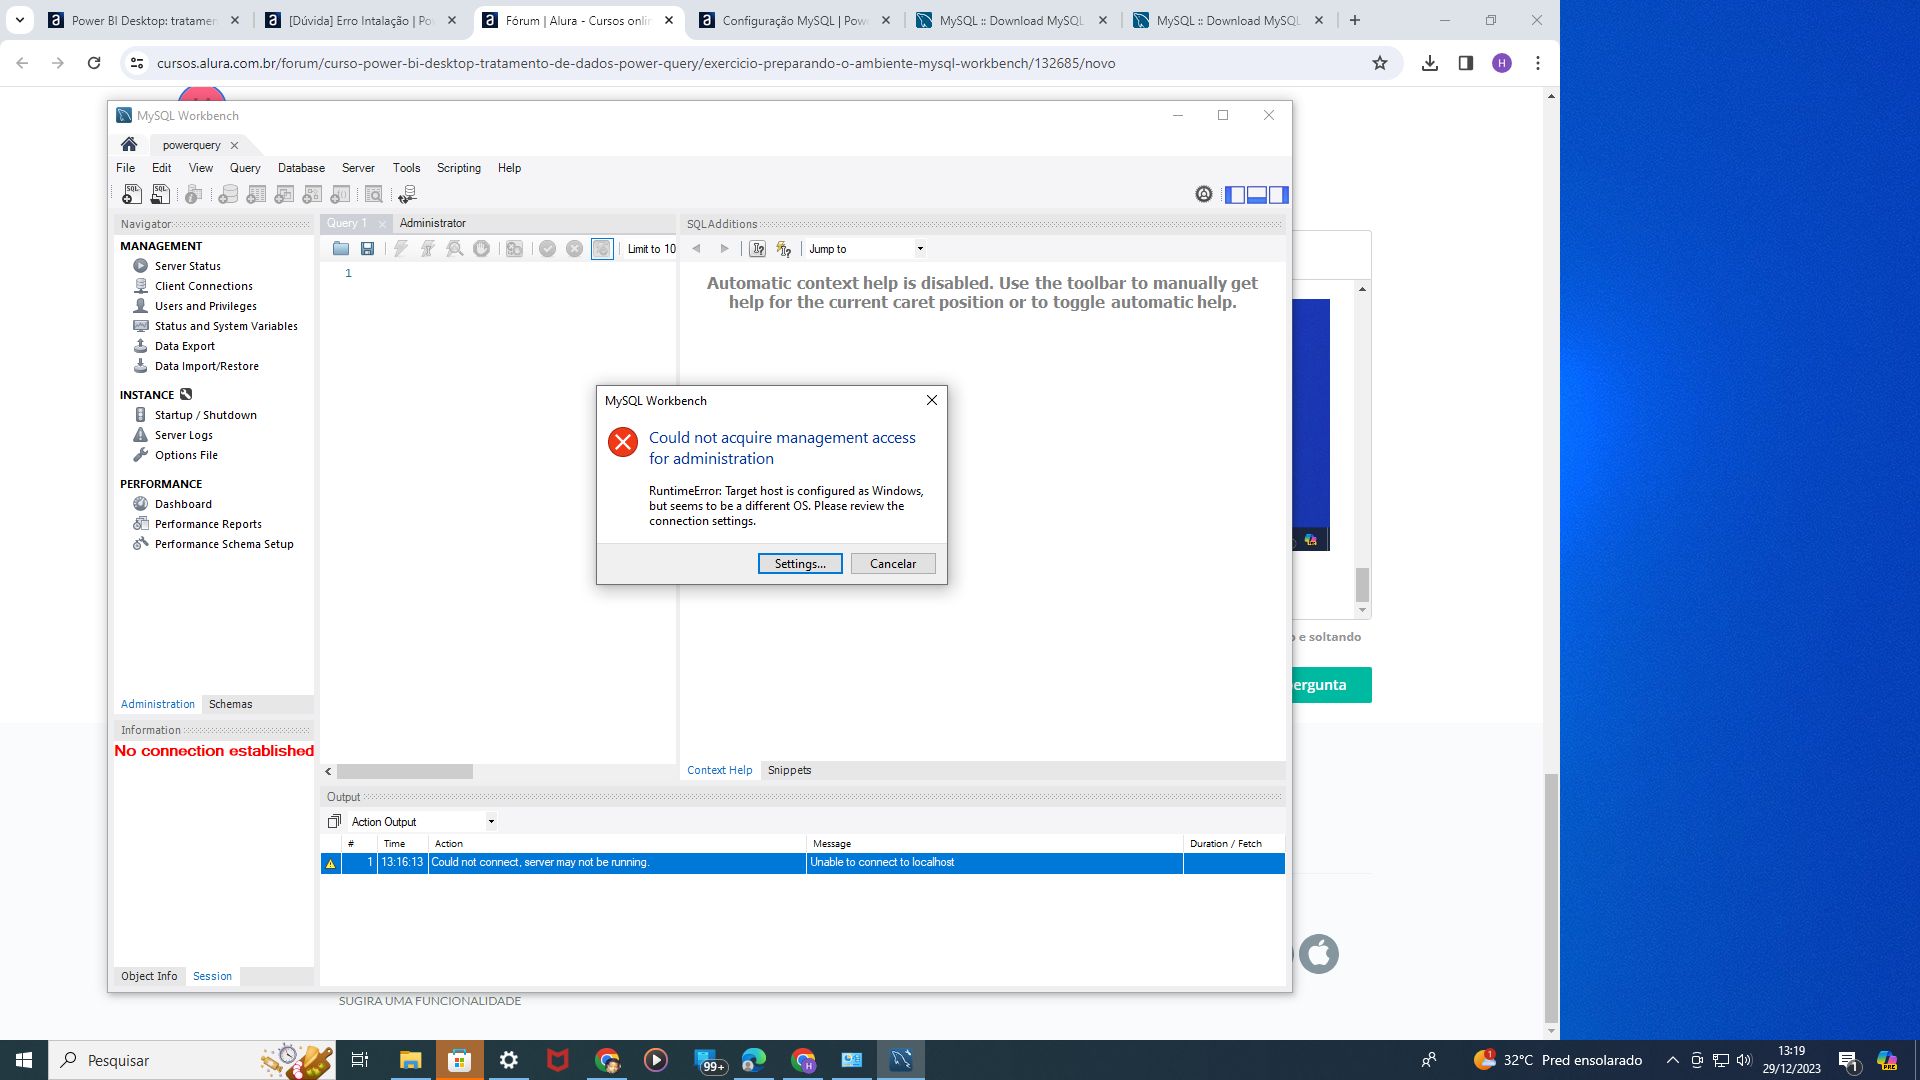Open SQL script file icon in toolbar

click(160, 195)
